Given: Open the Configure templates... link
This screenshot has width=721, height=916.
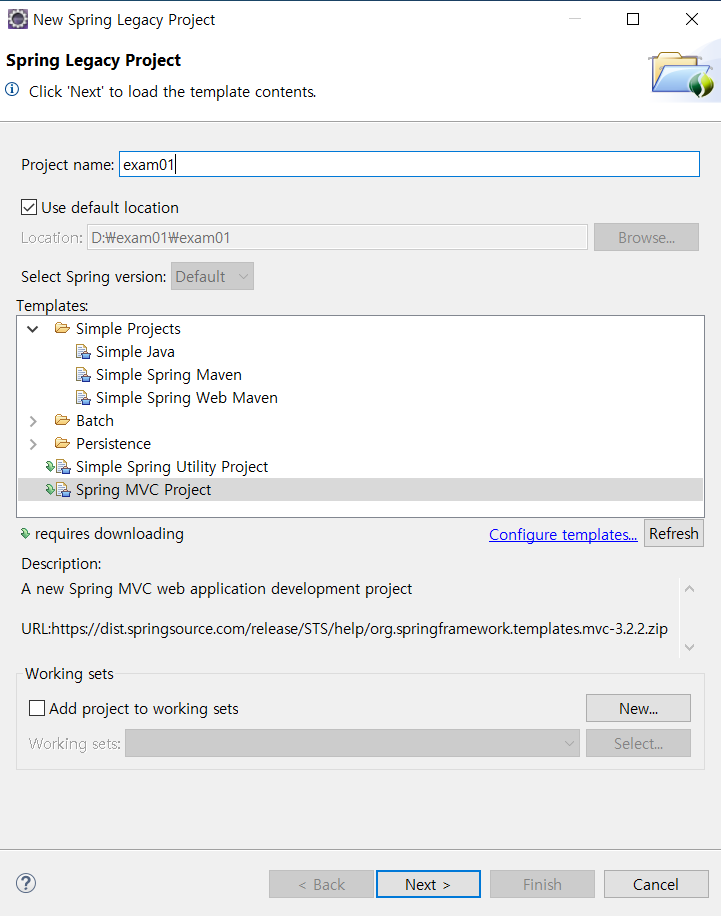Looking at the screenshot, I should click(x=563, y=535).
